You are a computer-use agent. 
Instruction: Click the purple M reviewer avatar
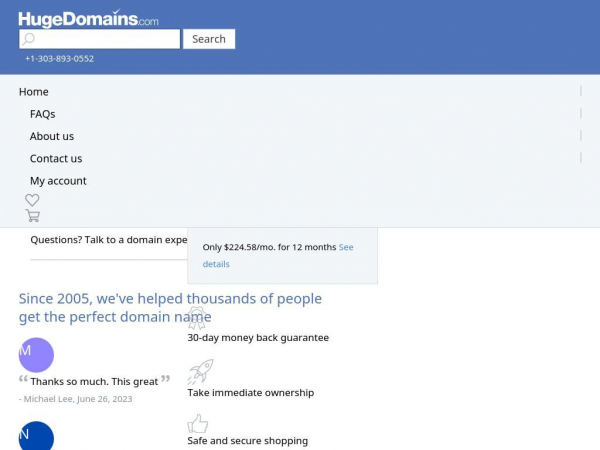(x=36, y=355)
